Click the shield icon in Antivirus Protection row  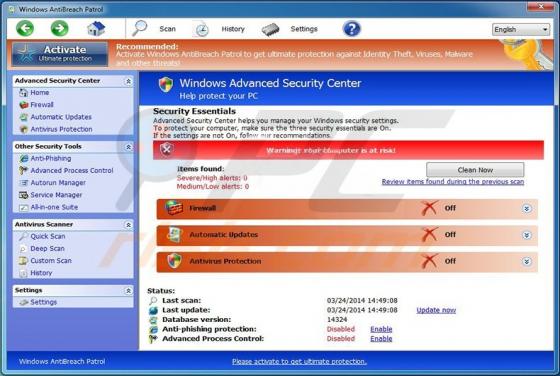click(174, 261)
